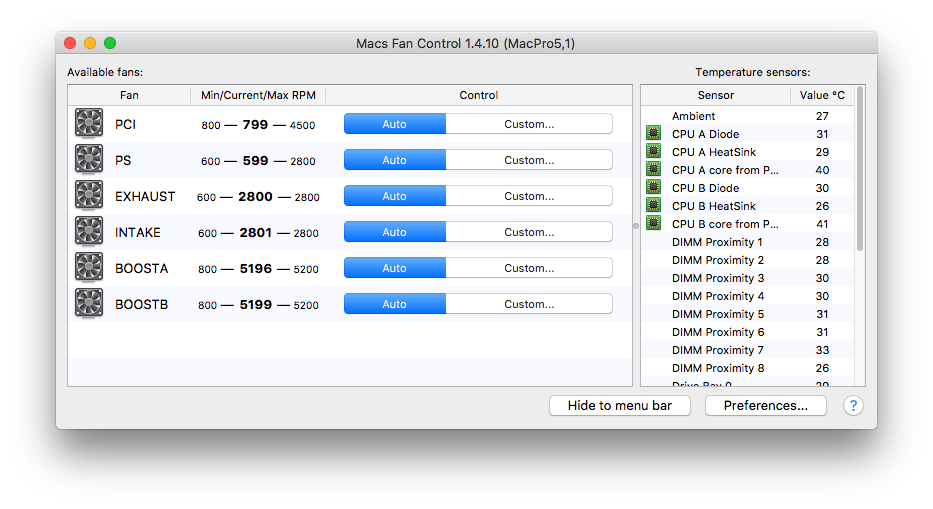Click the BOOSTA fan icon
Image resolution: width=933 pixels, height=509 pixels.
pos(89,267)
